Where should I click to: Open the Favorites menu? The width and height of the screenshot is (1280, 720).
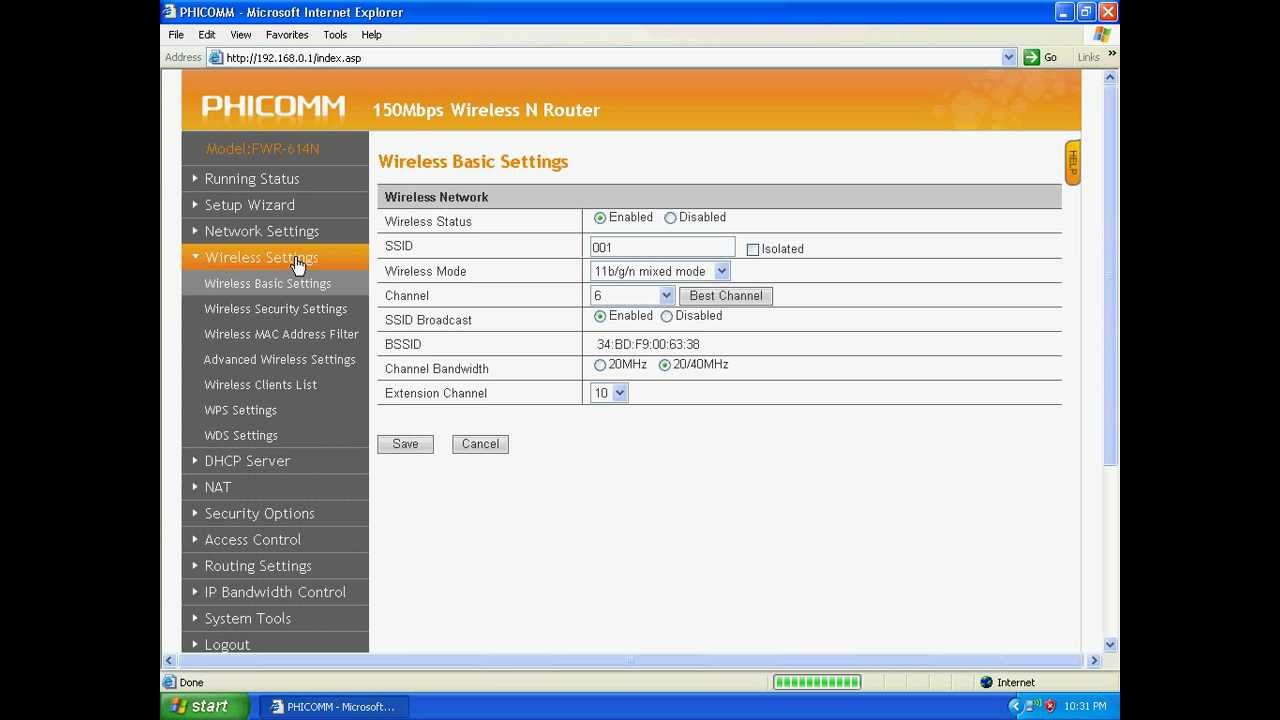[287, 34]
